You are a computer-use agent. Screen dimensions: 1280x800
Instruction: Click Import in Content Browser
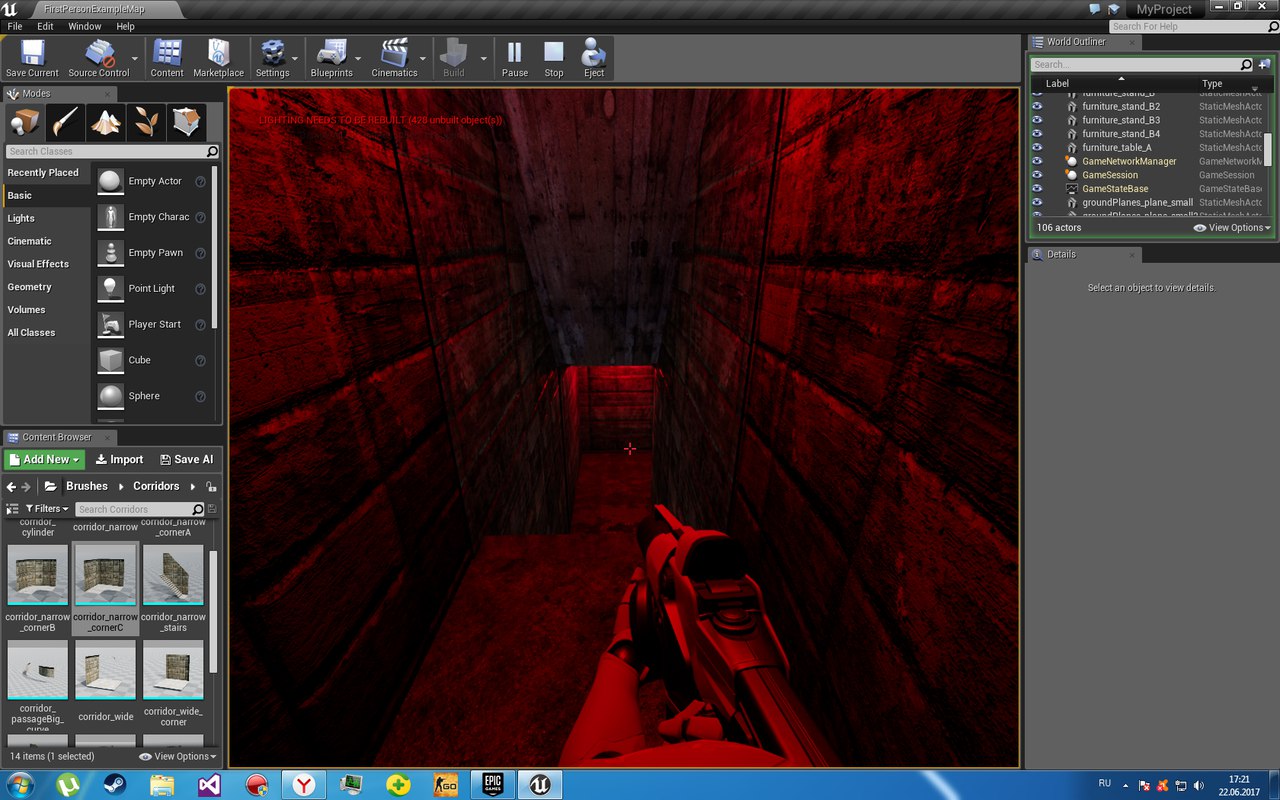(119, 460)
